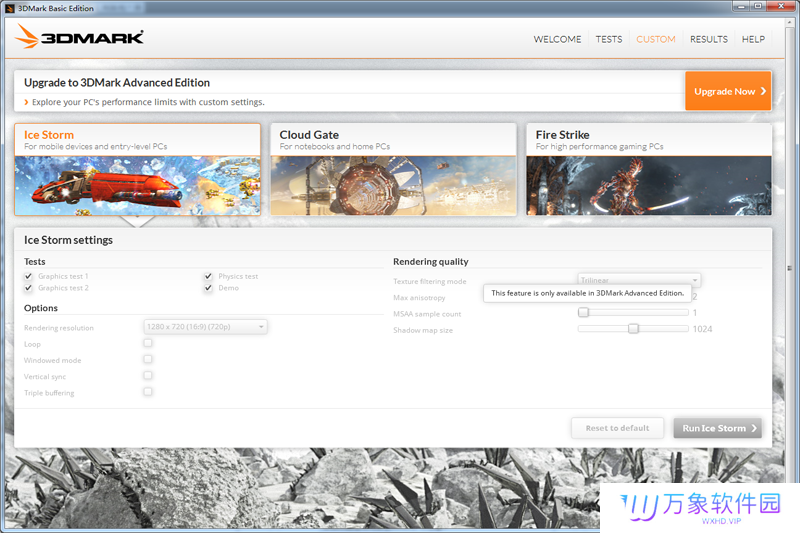
Task: Enable the Triple buffering checkbox
Action: pos(148,392)
